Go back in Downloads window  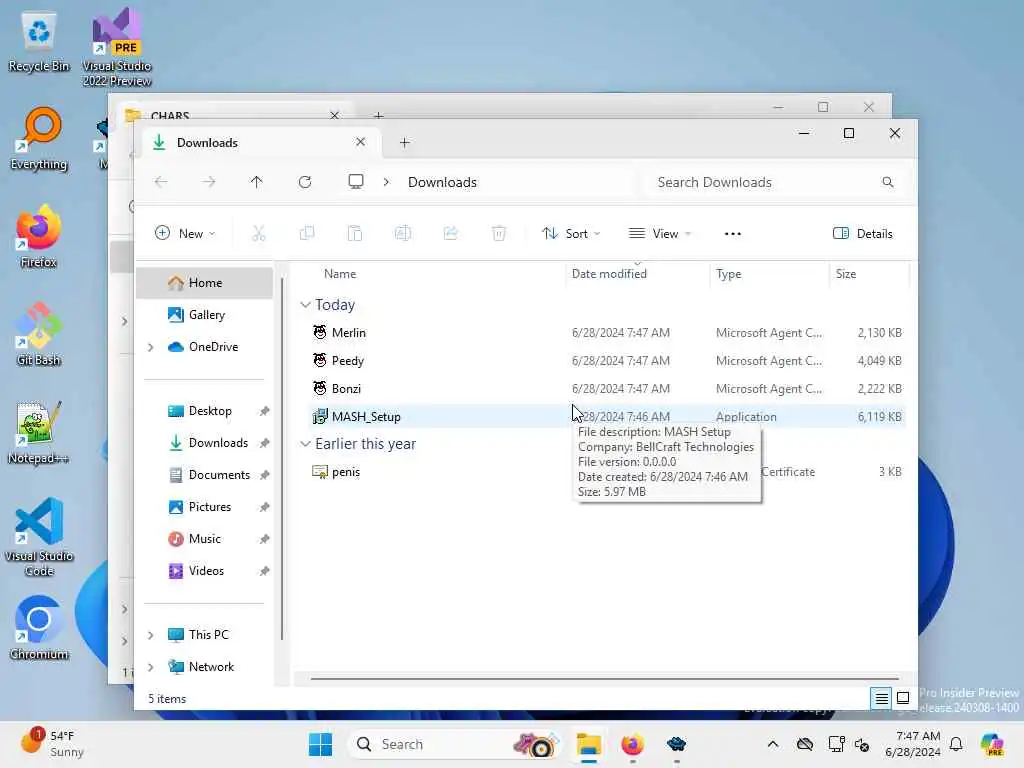[x=161, y=182]
